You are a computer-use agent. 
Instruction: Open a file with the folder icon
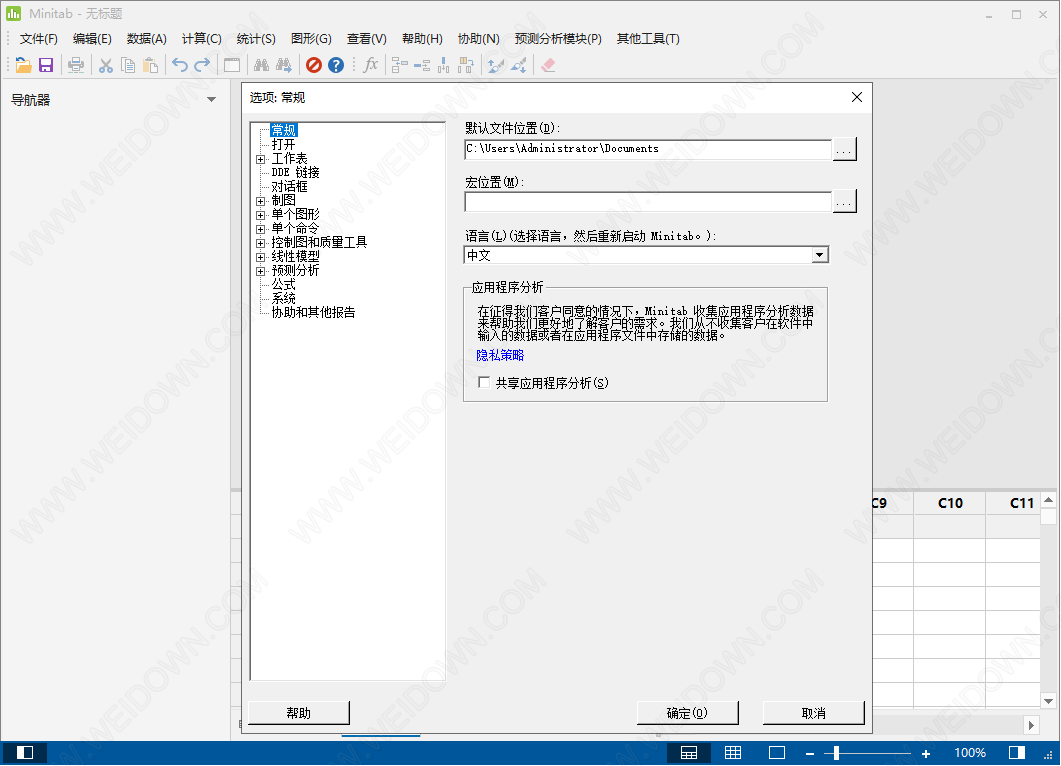coord(24,65)
